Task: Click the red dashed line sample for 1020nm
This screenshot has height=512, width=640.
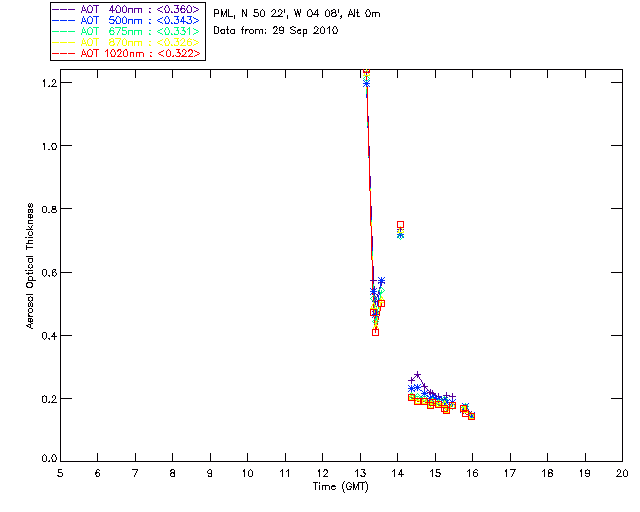Action: [64, 53]
